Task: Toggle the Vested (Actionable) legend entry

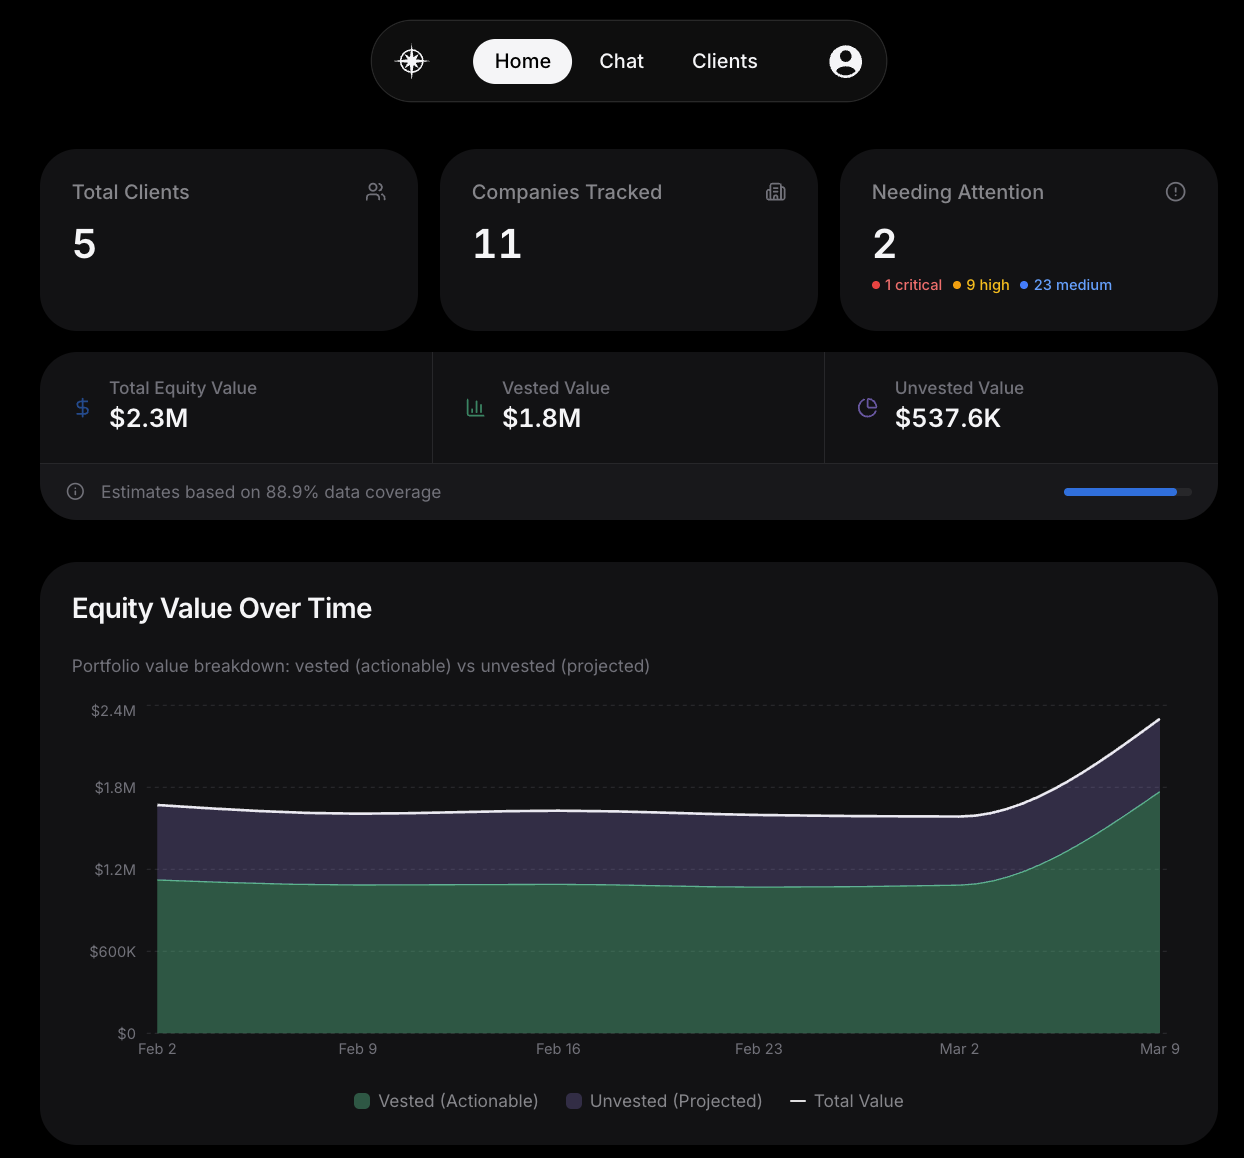Action: click(x=445, y=1100)
